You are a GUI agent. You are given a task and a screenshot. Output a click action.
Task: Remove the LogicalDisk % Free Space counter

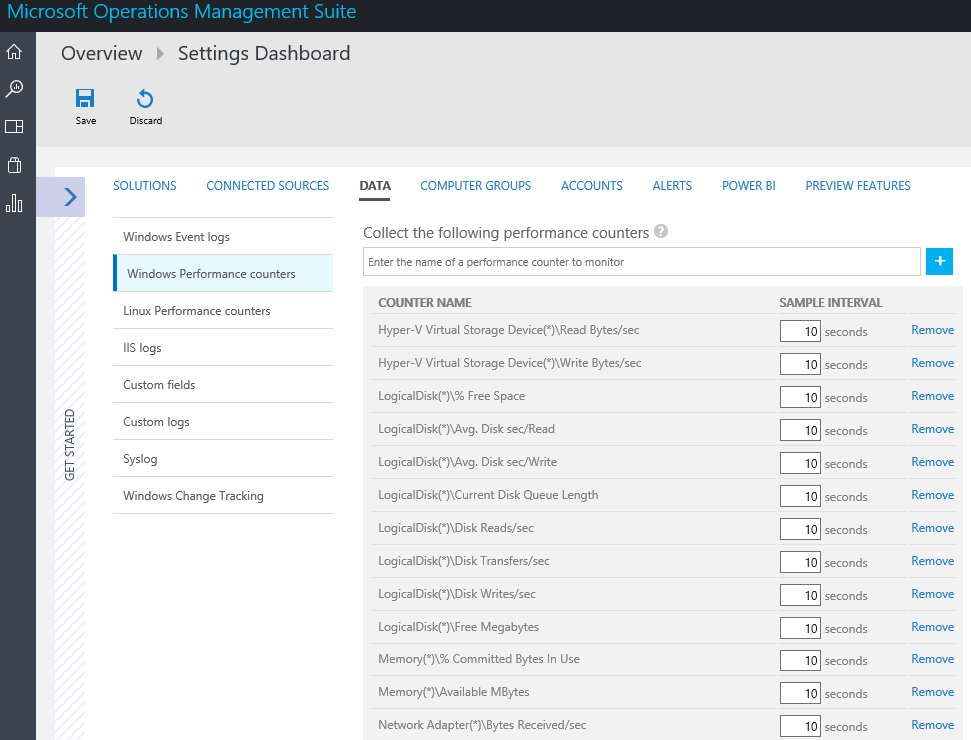tap(932, 396)
